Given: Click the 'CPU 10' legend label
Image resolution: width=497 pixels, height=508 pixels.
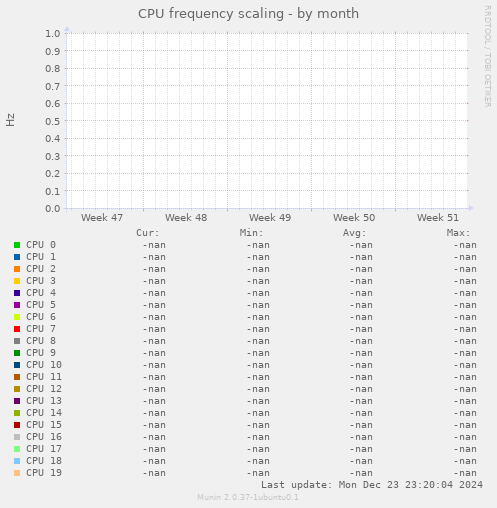Looking at the screenshot, I should click(44, 365).
